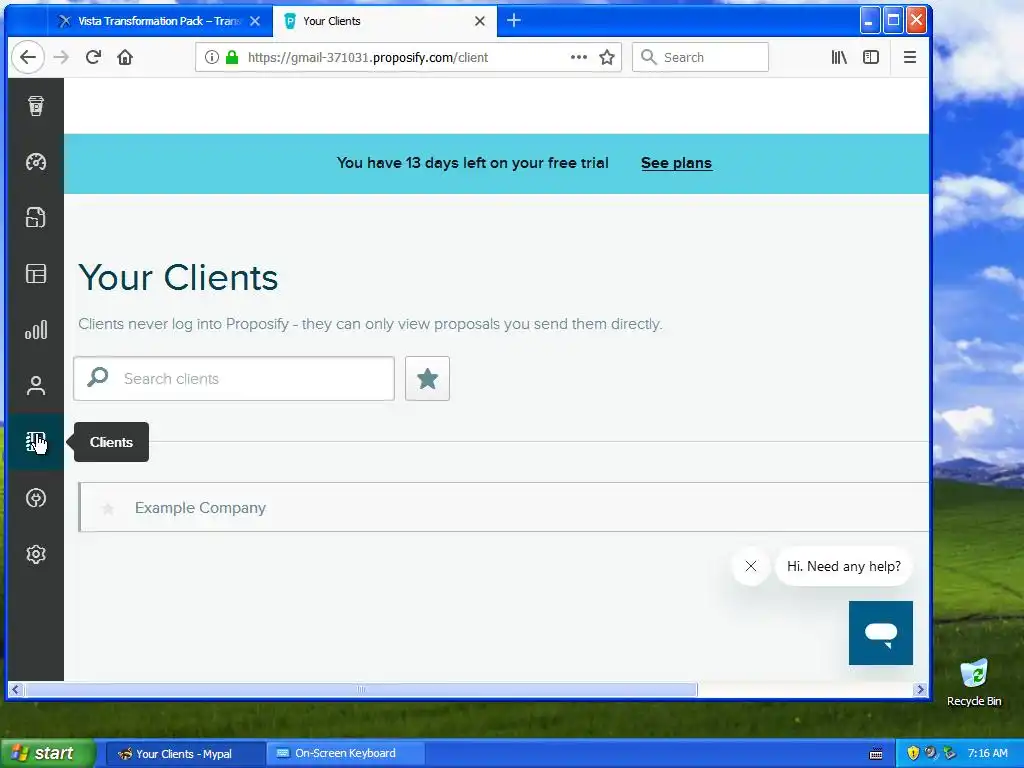Select Your Clients - Mypal taskbar button
The height and width of the screenshot is (768, 1024).
click(183, 754)
